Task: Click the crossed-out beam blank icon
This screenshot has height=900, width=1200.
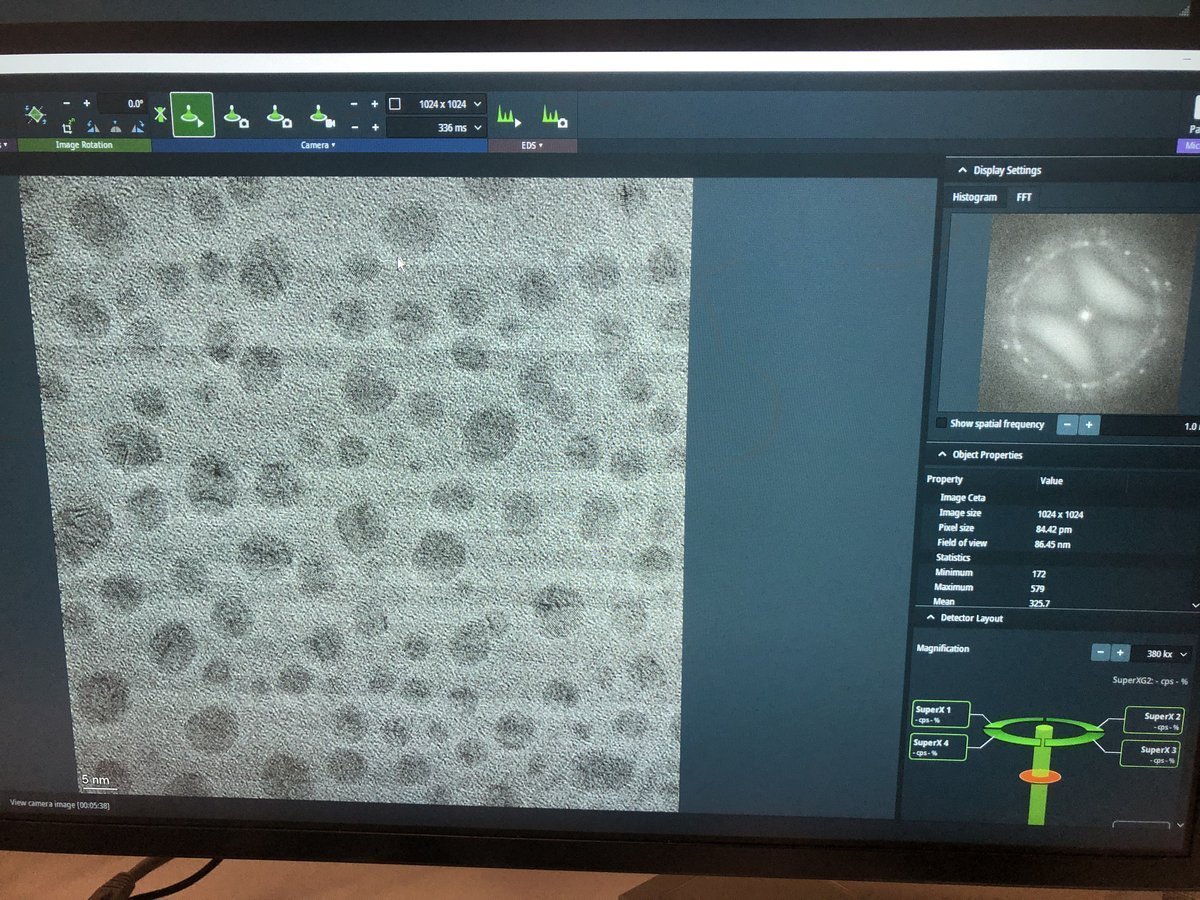Action: [x=160, y=117]
